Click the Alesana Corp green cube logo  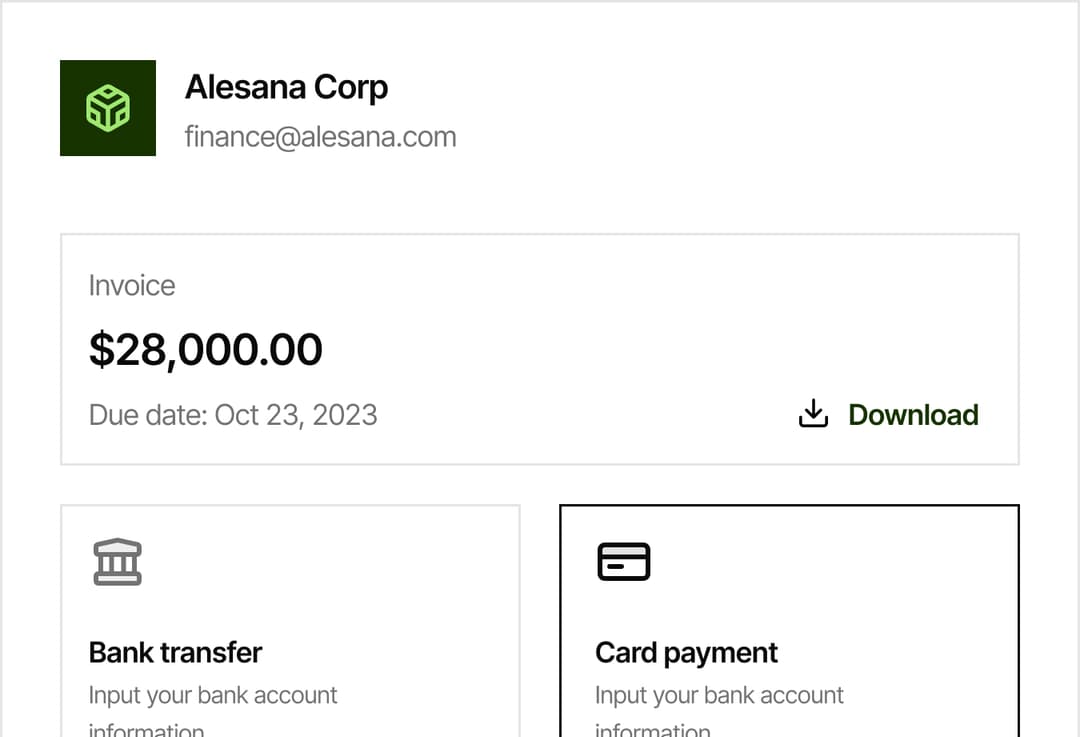click(x=108, y=108)
